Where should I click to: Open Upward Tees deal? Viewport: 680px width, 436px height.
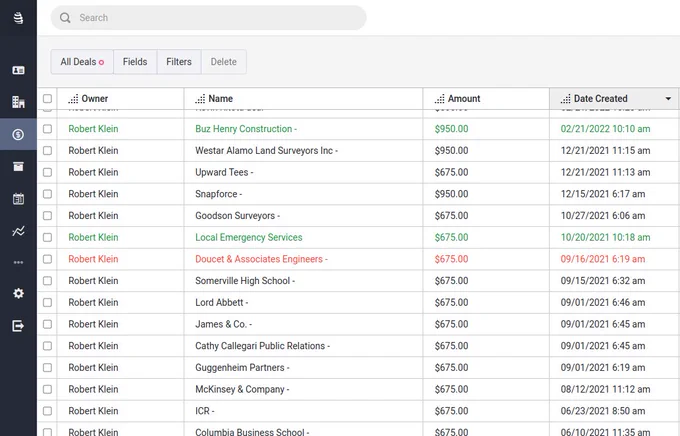(224, 172)
